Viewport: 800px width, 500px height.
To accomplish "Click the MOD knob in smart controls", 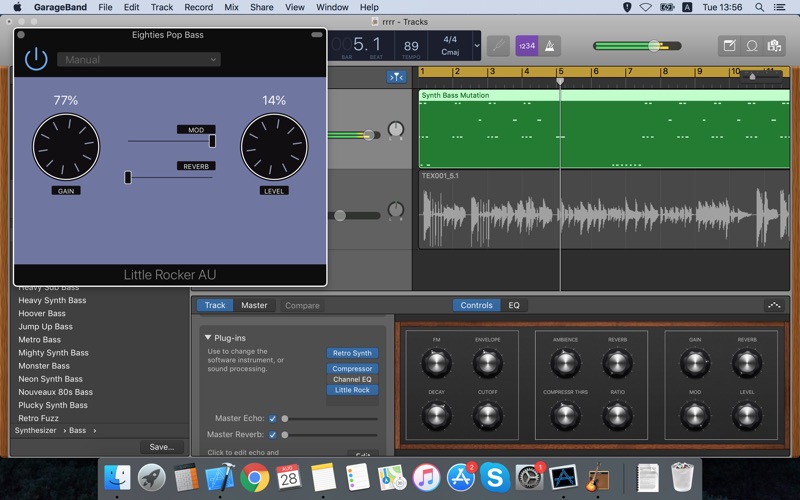I will tap(695, 416).
